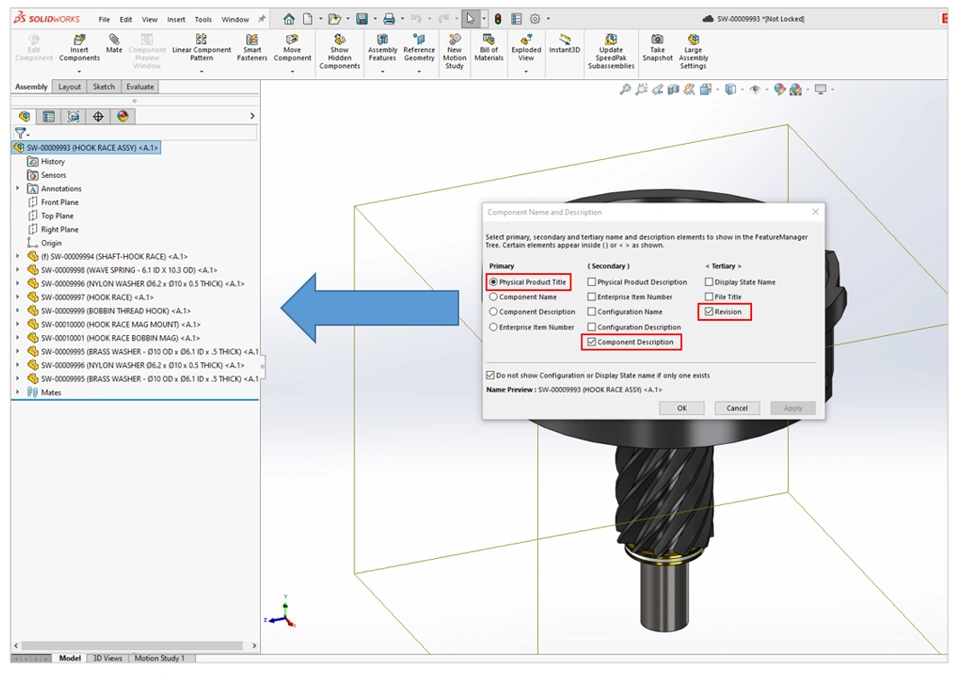Click the OK button in dialog

pos(681,408)
